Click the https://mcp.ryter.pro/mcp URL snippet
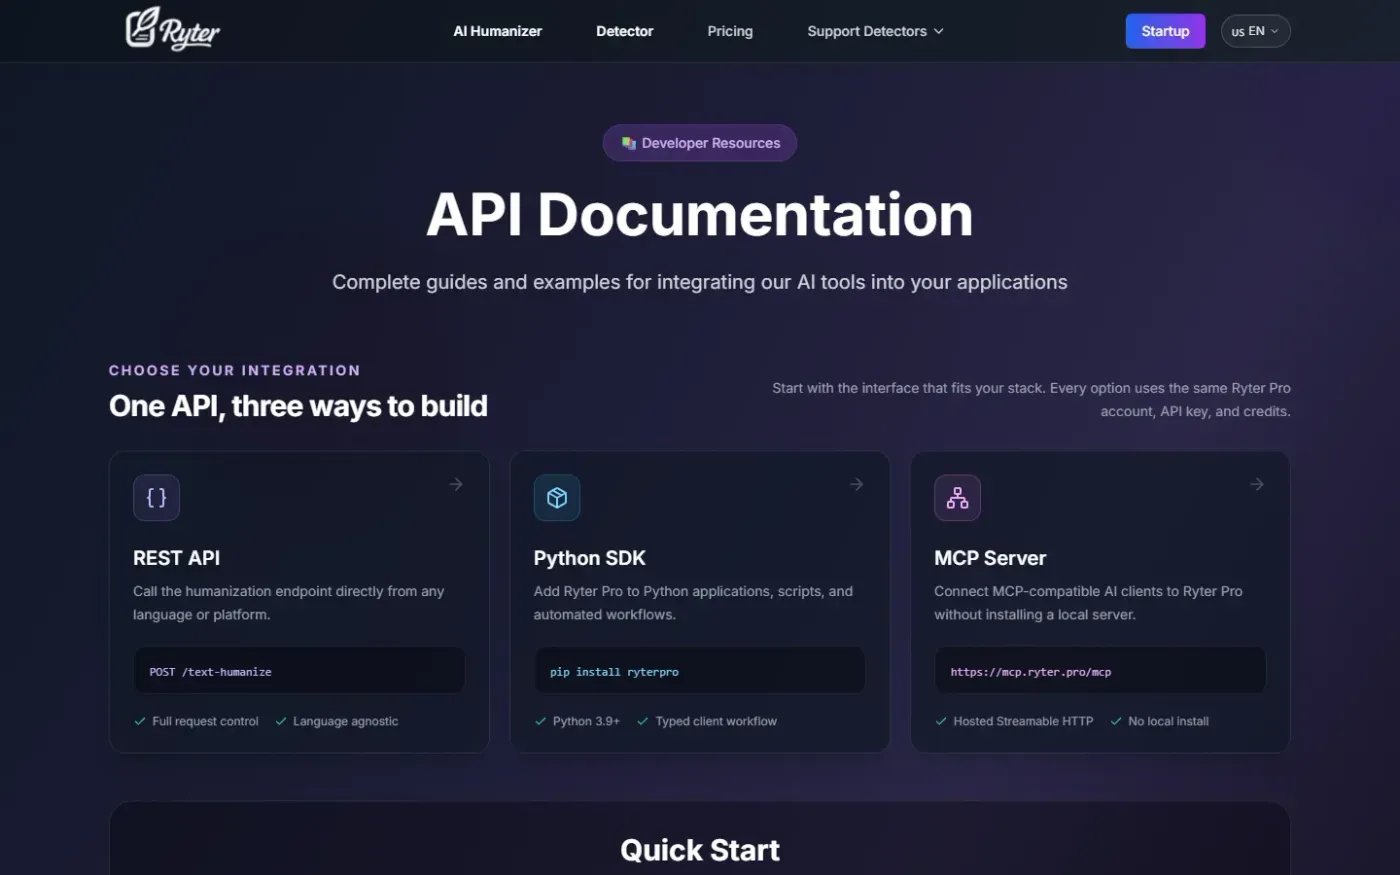The height and width of the screenshot is (875, 1400). (1100, 671)
